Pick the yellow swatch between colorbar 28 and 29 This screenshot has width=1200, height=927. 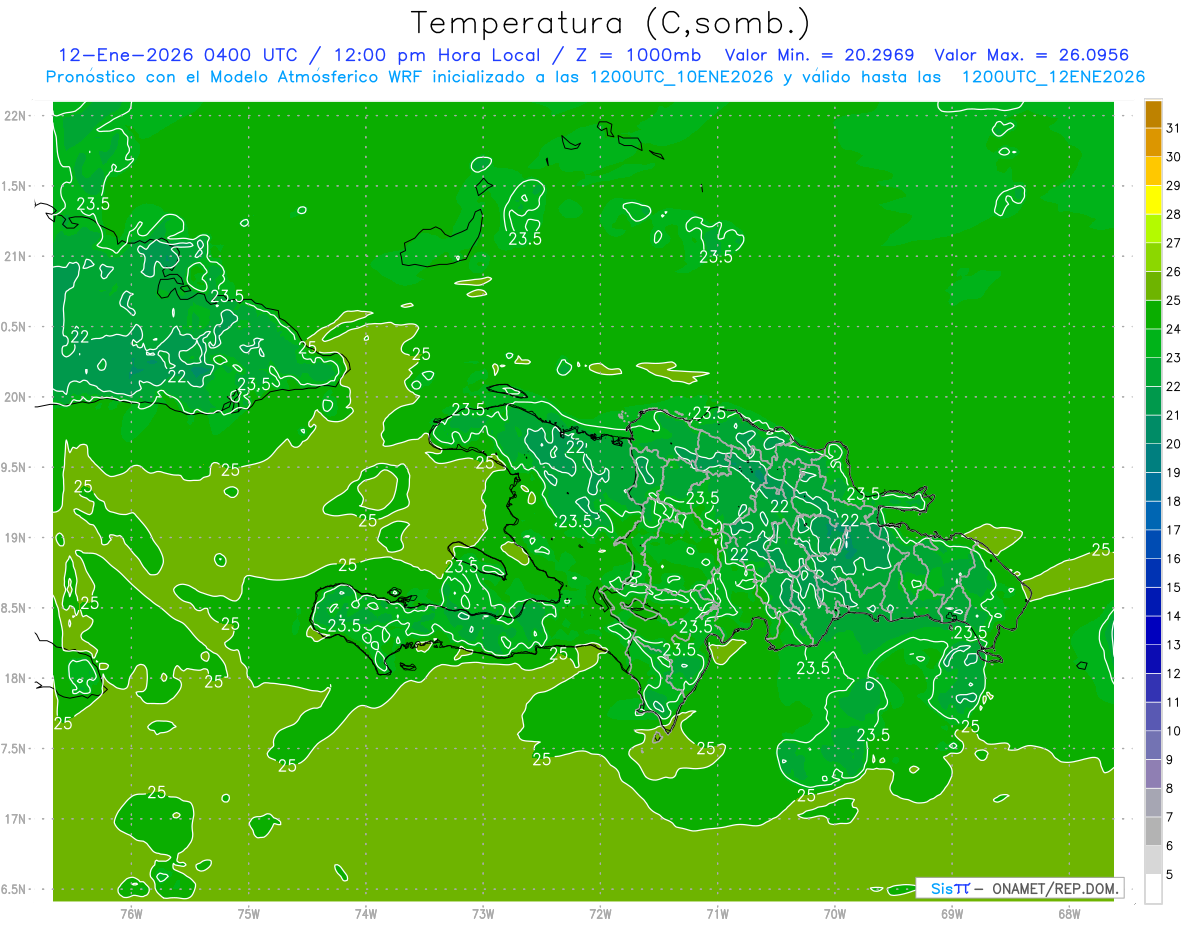1153,200
